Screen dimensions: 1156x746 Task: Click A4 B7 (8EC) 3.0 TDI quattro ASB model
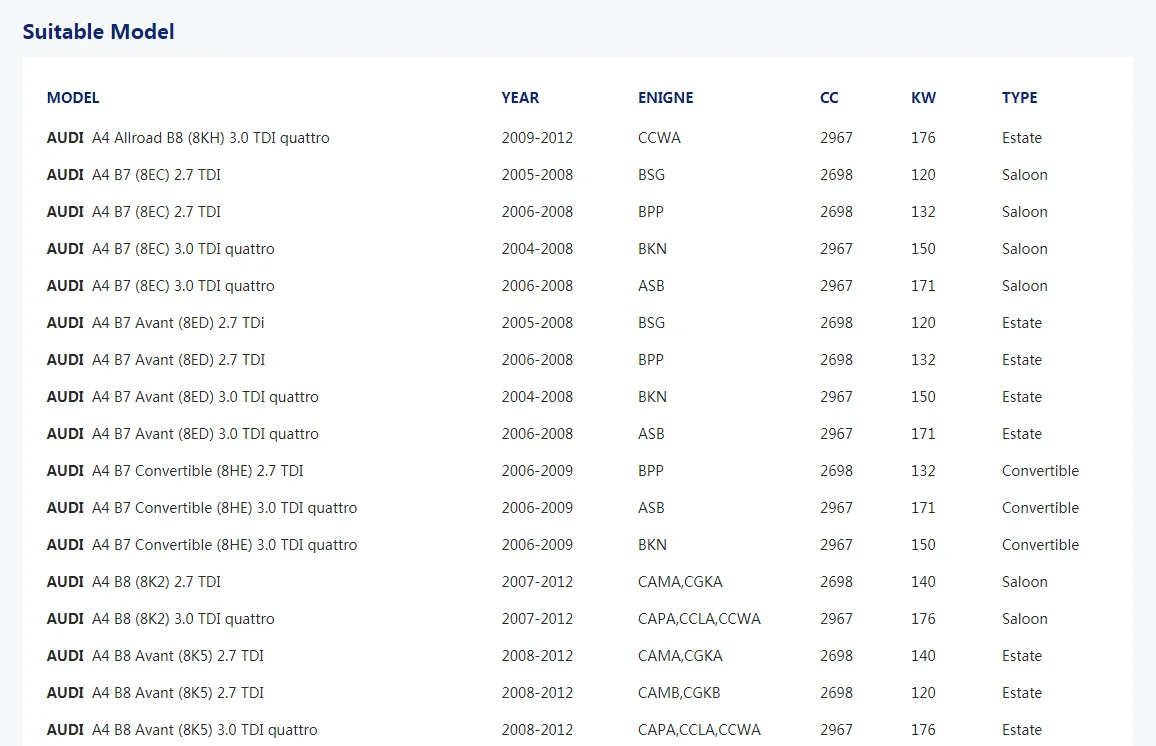point(161,286)
